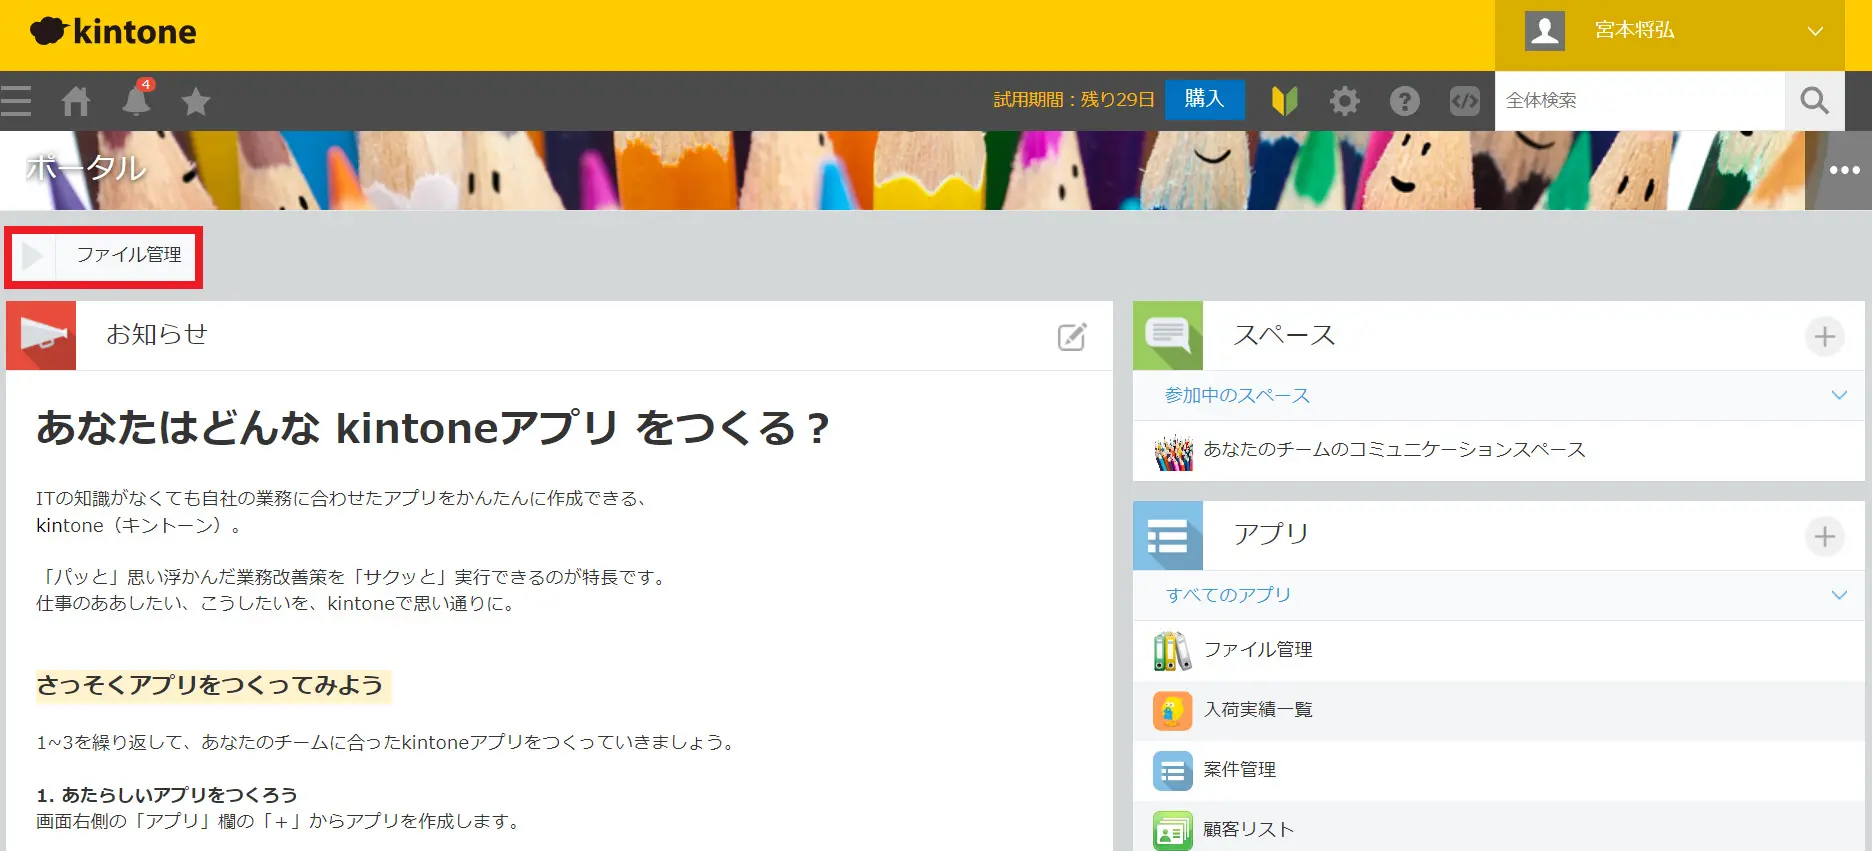The height and width of the screenshot is (851, 1872).
Task: Open the 顧客リスト app link
Action: coord(1249,830)
